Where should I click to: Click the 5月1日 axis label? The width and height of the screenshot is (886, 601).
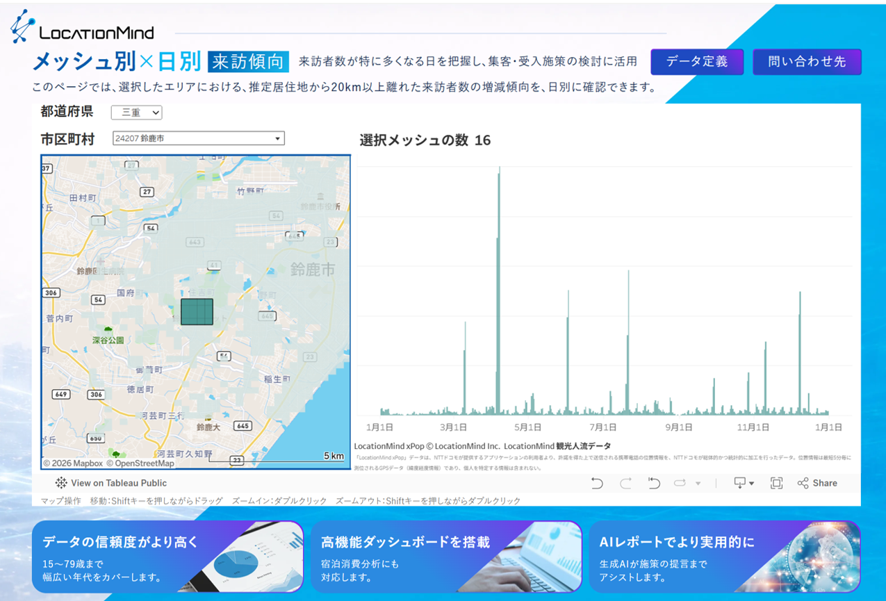pyautogui.click(x=527, y=427)
